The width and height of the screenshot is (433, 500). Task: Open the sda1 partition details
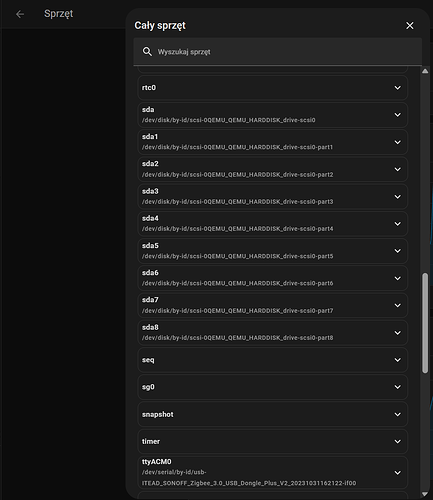[273, 142]
